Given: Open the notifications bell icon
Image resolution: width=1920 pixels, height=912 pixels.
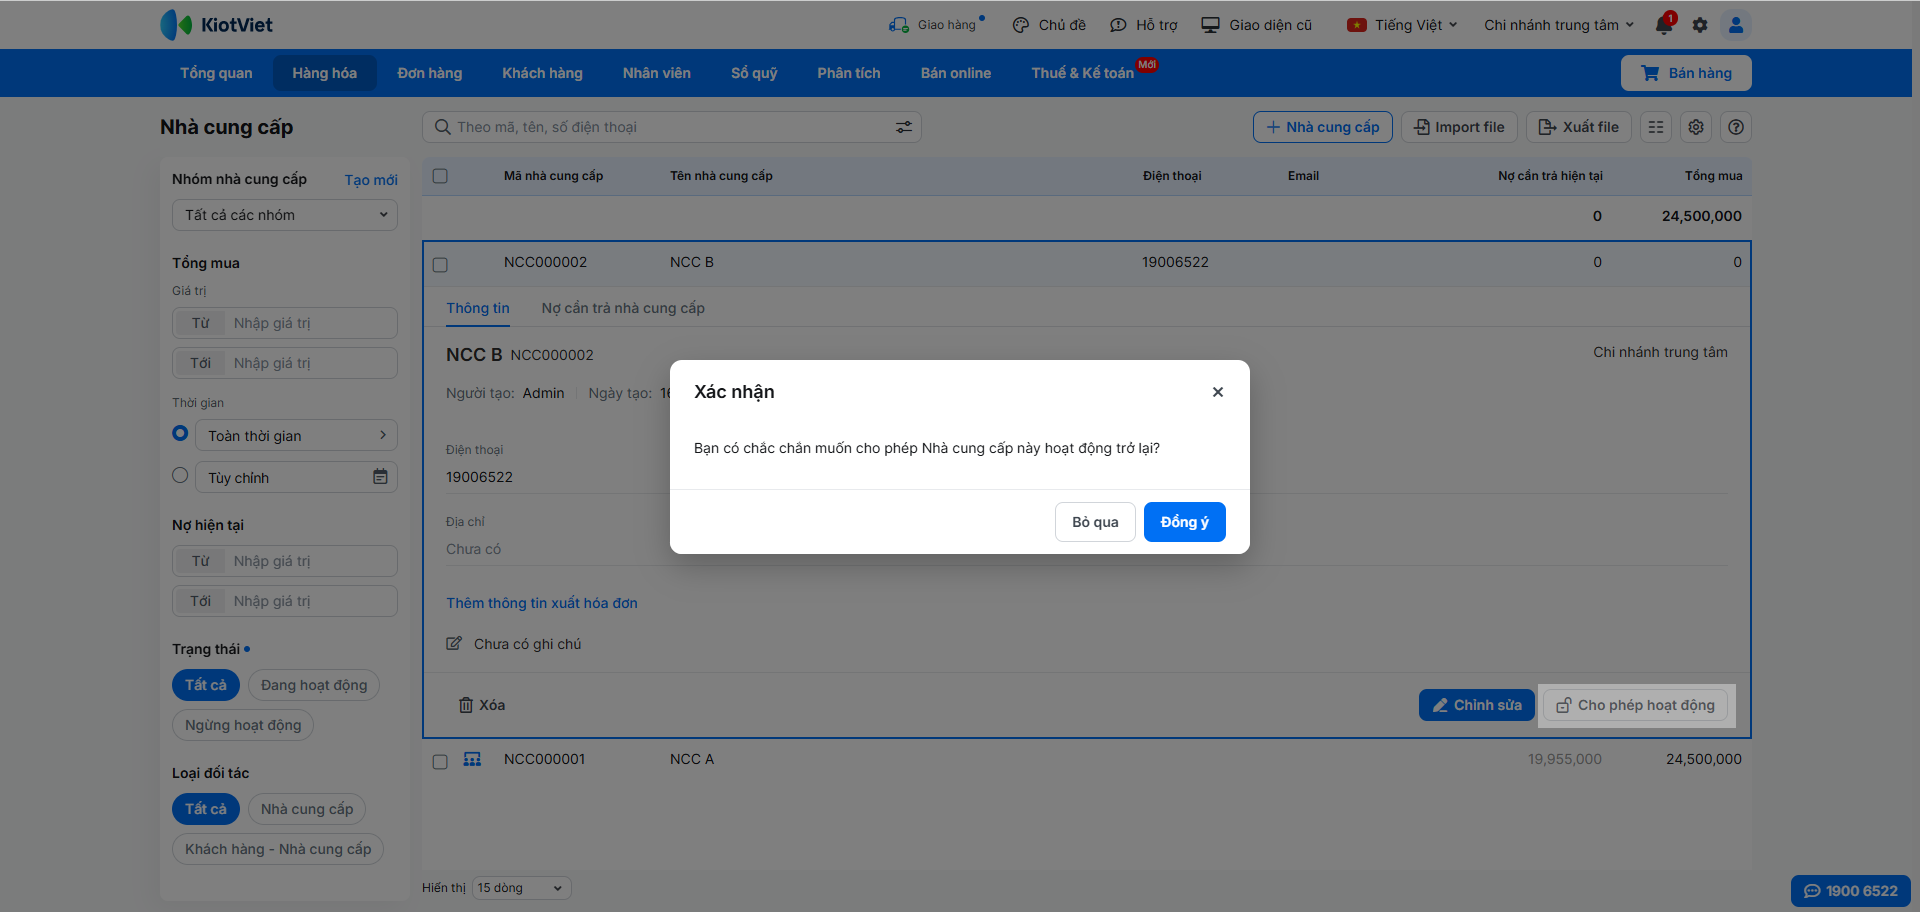Looking at the screenshot, I should click(x=1664, y=25).
